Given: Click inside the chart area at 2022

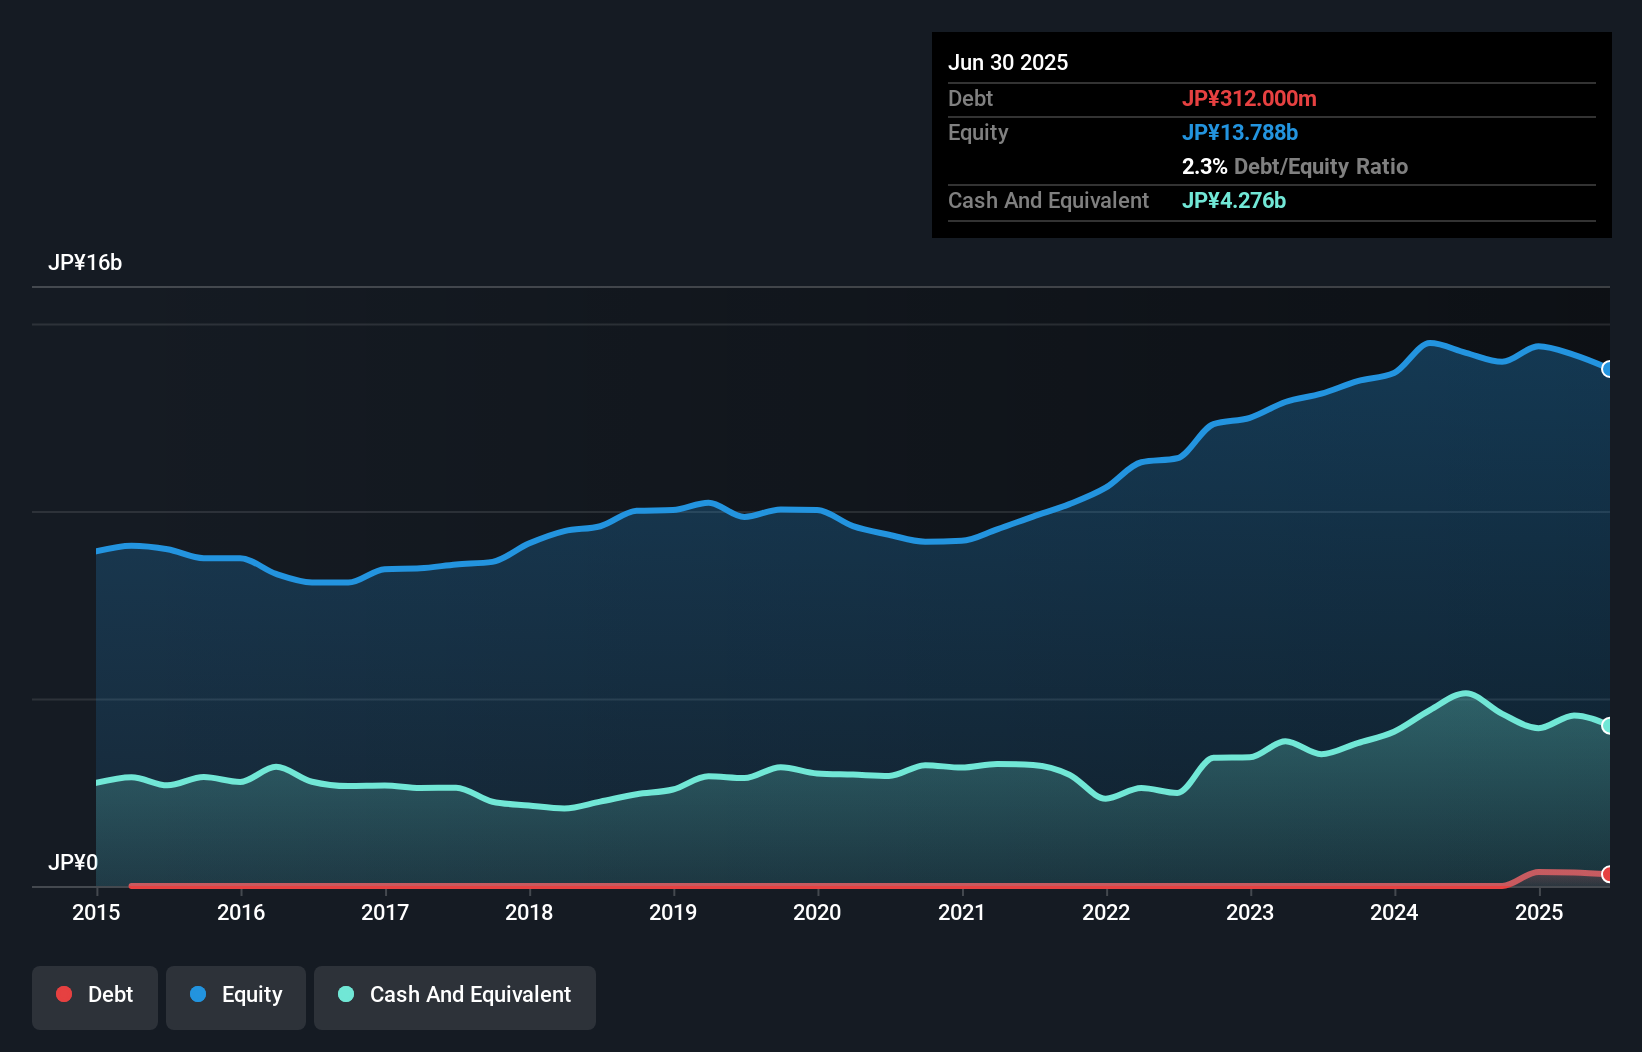Looking at the screenshot, I should (x=1105, y=650).
